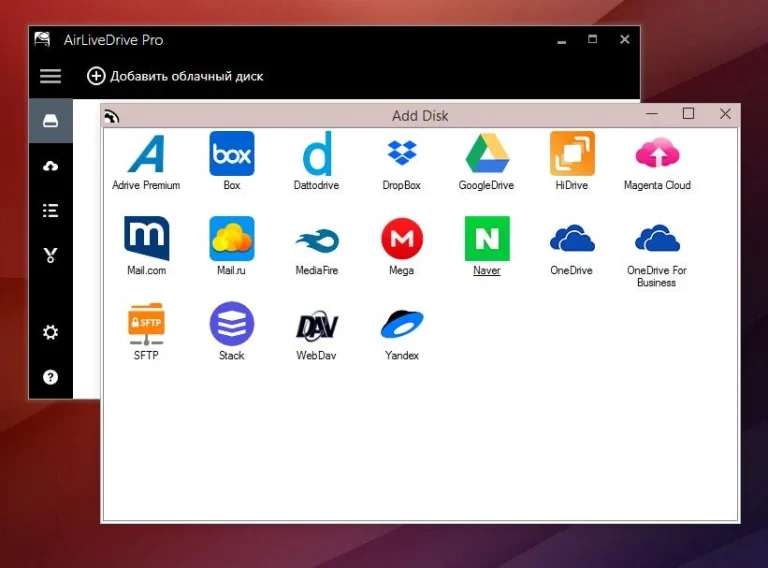Add a WebDav disk
This screenshot has width=768, height=568.
click(x=317, y=324)
